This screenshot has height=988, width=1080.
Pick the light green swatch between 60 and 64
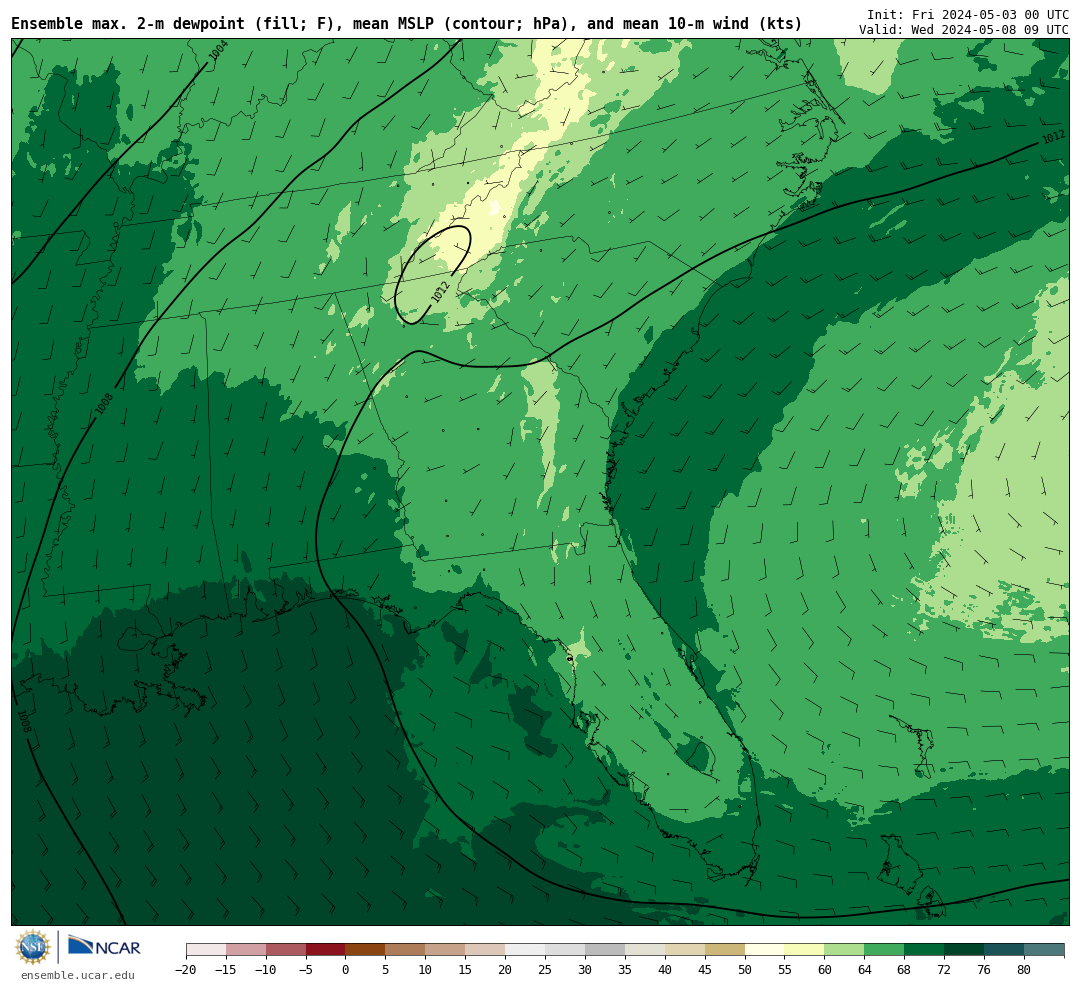(x=845, y=950)
